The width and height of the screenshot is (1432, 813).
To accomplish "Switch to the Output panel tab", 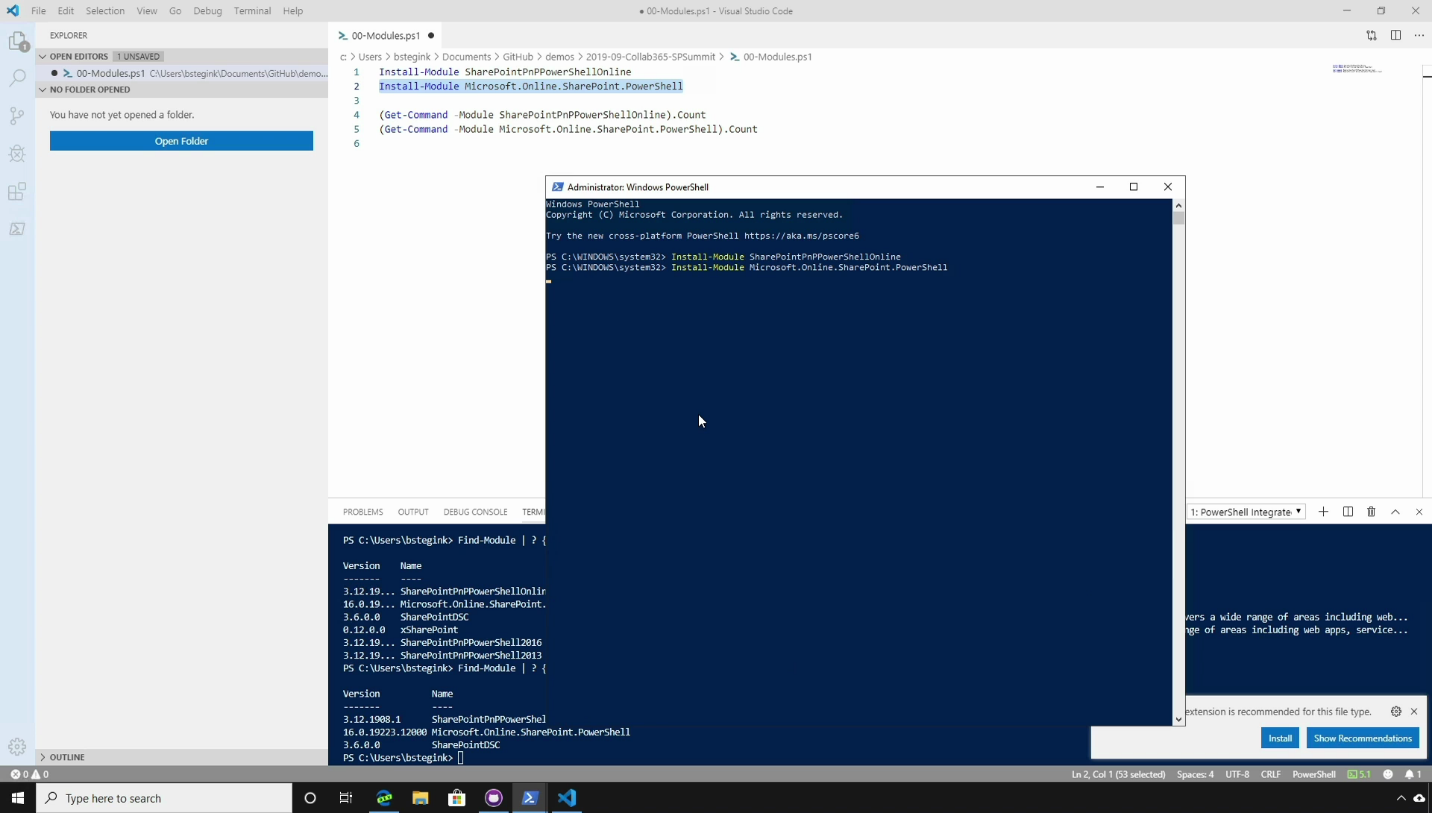I will tap(413, 512).
